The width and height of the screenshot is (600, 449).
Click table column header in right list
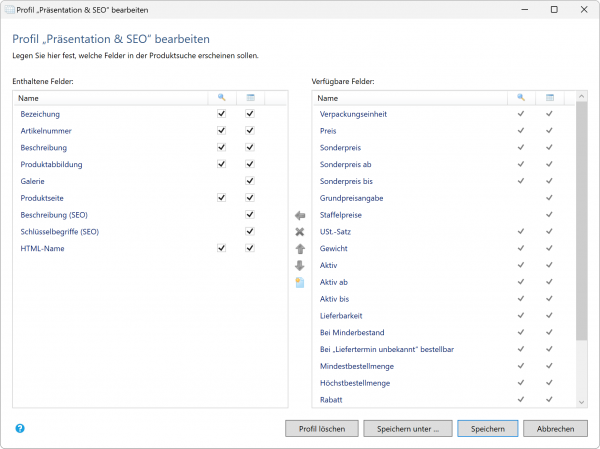click(549, 98)
